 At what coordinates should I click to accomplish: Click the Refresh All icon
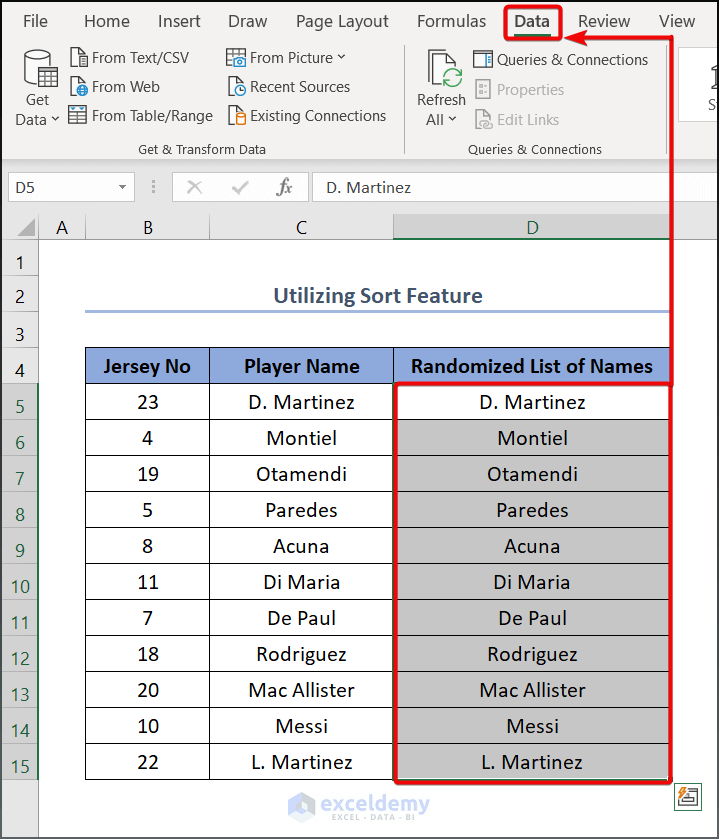pos(444,68)
